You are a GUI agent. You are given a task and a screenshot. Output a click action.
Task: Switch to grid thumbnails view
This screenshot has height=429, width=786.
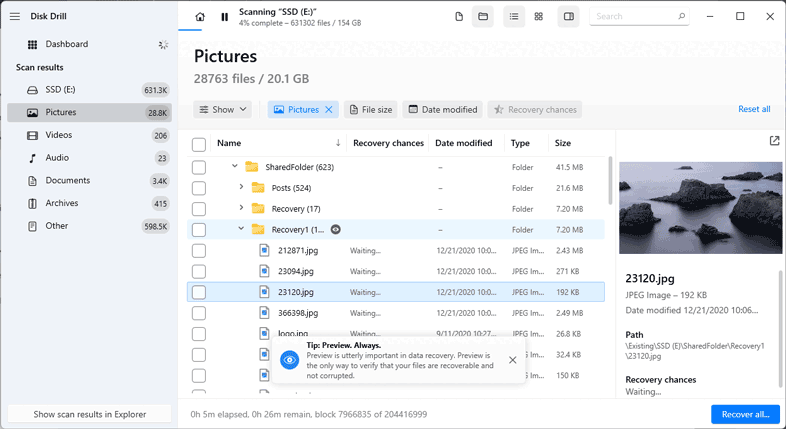point(539,17)
